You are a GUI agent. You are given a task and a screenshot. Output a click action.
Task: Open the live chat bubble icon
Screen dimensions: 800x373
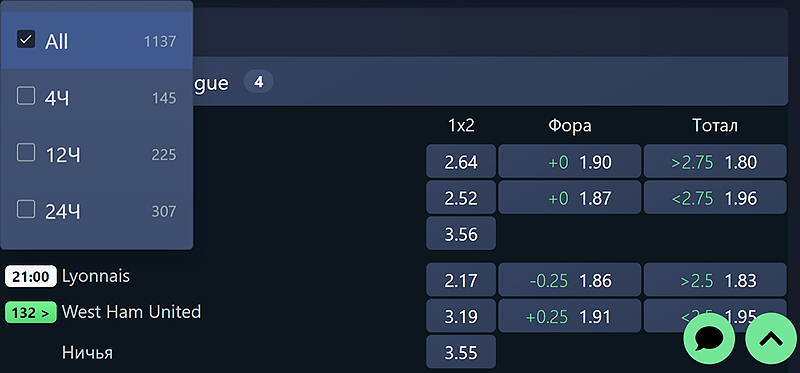709,339
